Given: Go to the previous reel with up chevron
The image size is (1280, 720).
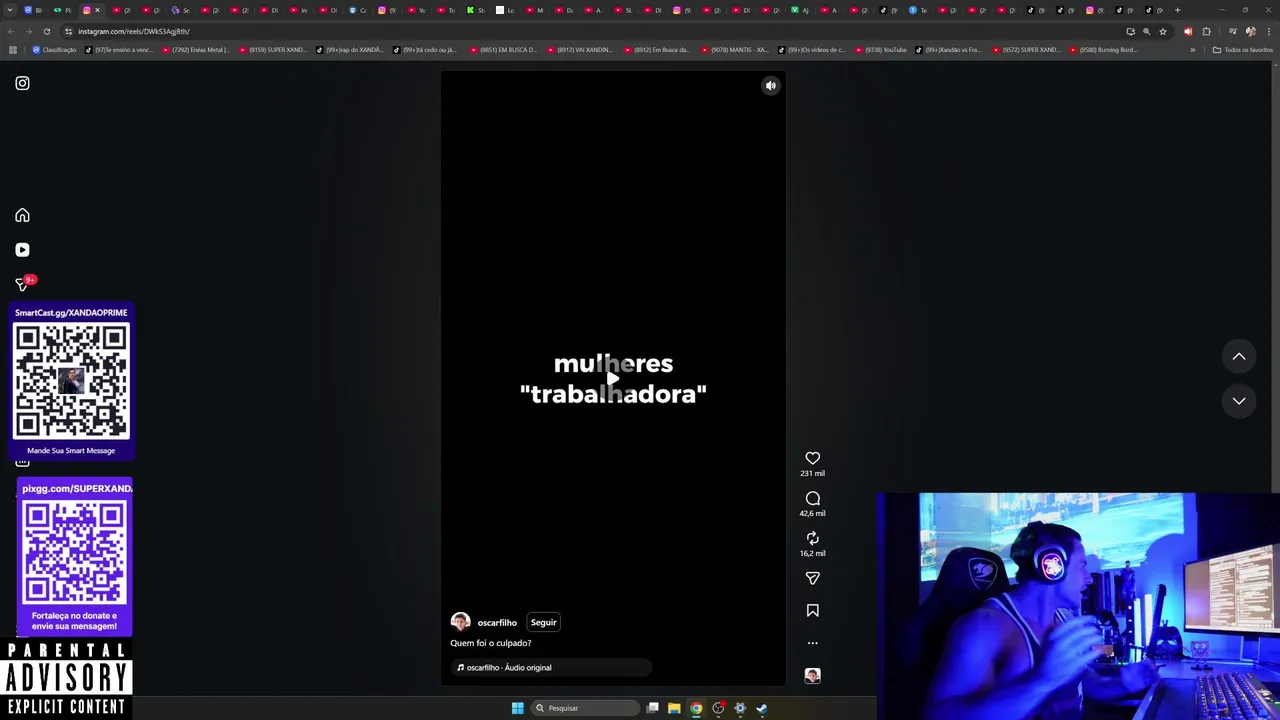Looking at the screenshot, I should [1238, 357].
